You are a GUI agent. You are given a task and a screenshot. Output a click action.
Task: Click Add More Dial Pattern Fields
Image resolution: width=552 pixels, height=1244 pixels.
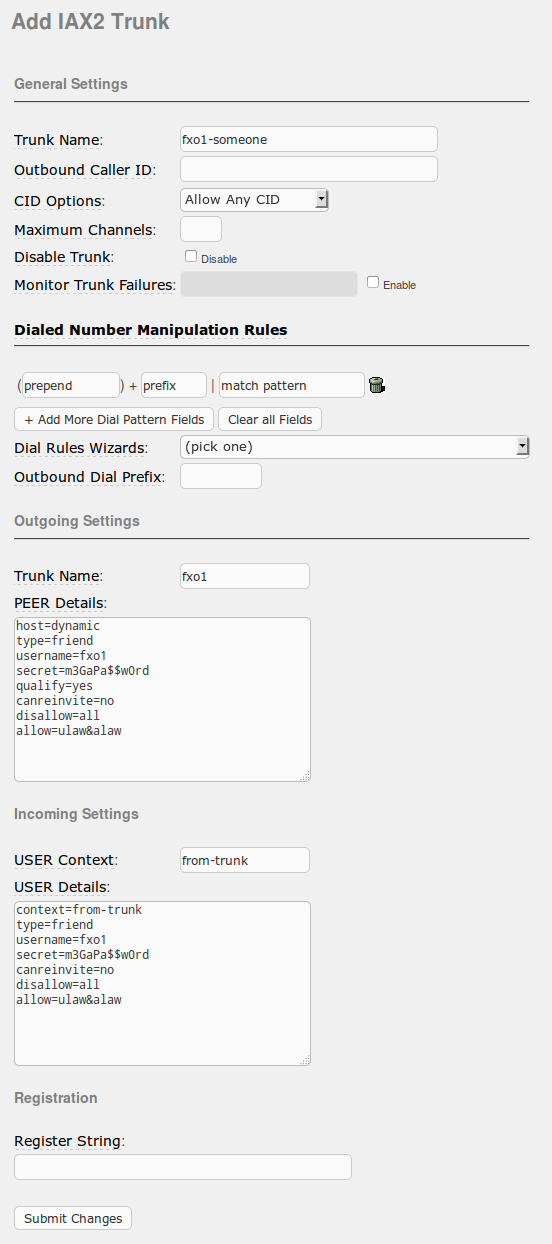pyautogui.click(x=114, y=419)
